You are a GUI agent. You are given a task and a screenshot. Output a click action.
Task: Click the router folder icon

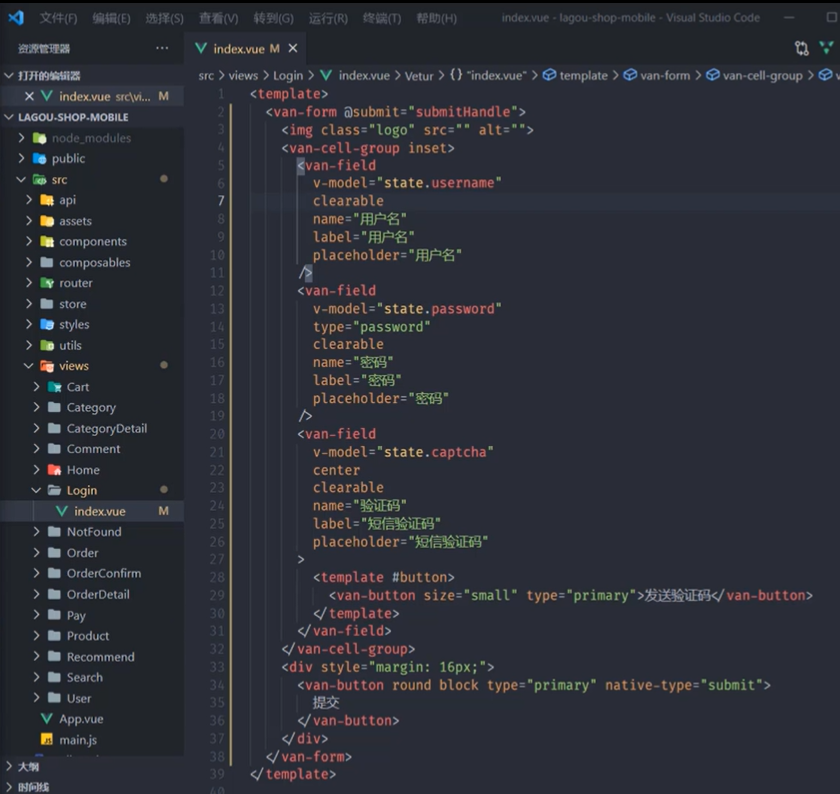click(x=47, y=283)
